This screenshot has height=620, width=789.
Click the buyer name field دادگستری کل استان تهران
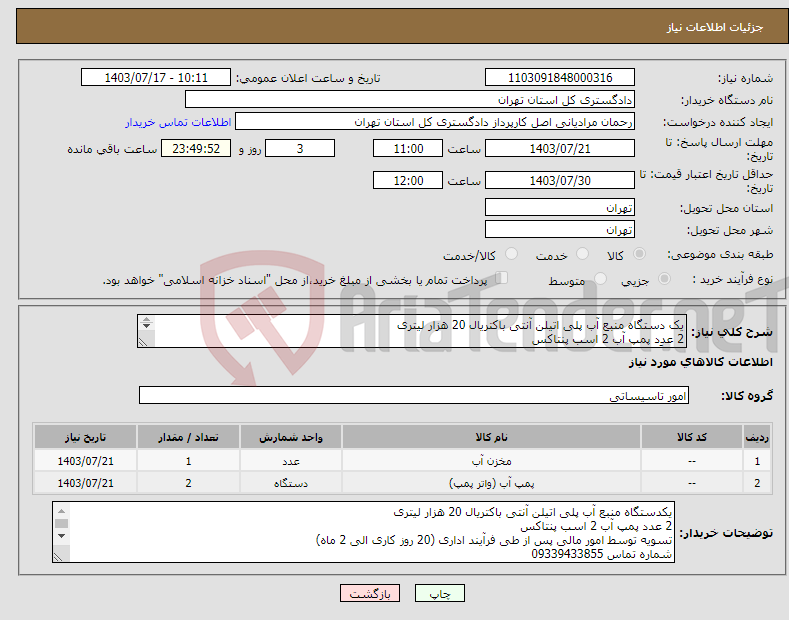click(410, 100)
